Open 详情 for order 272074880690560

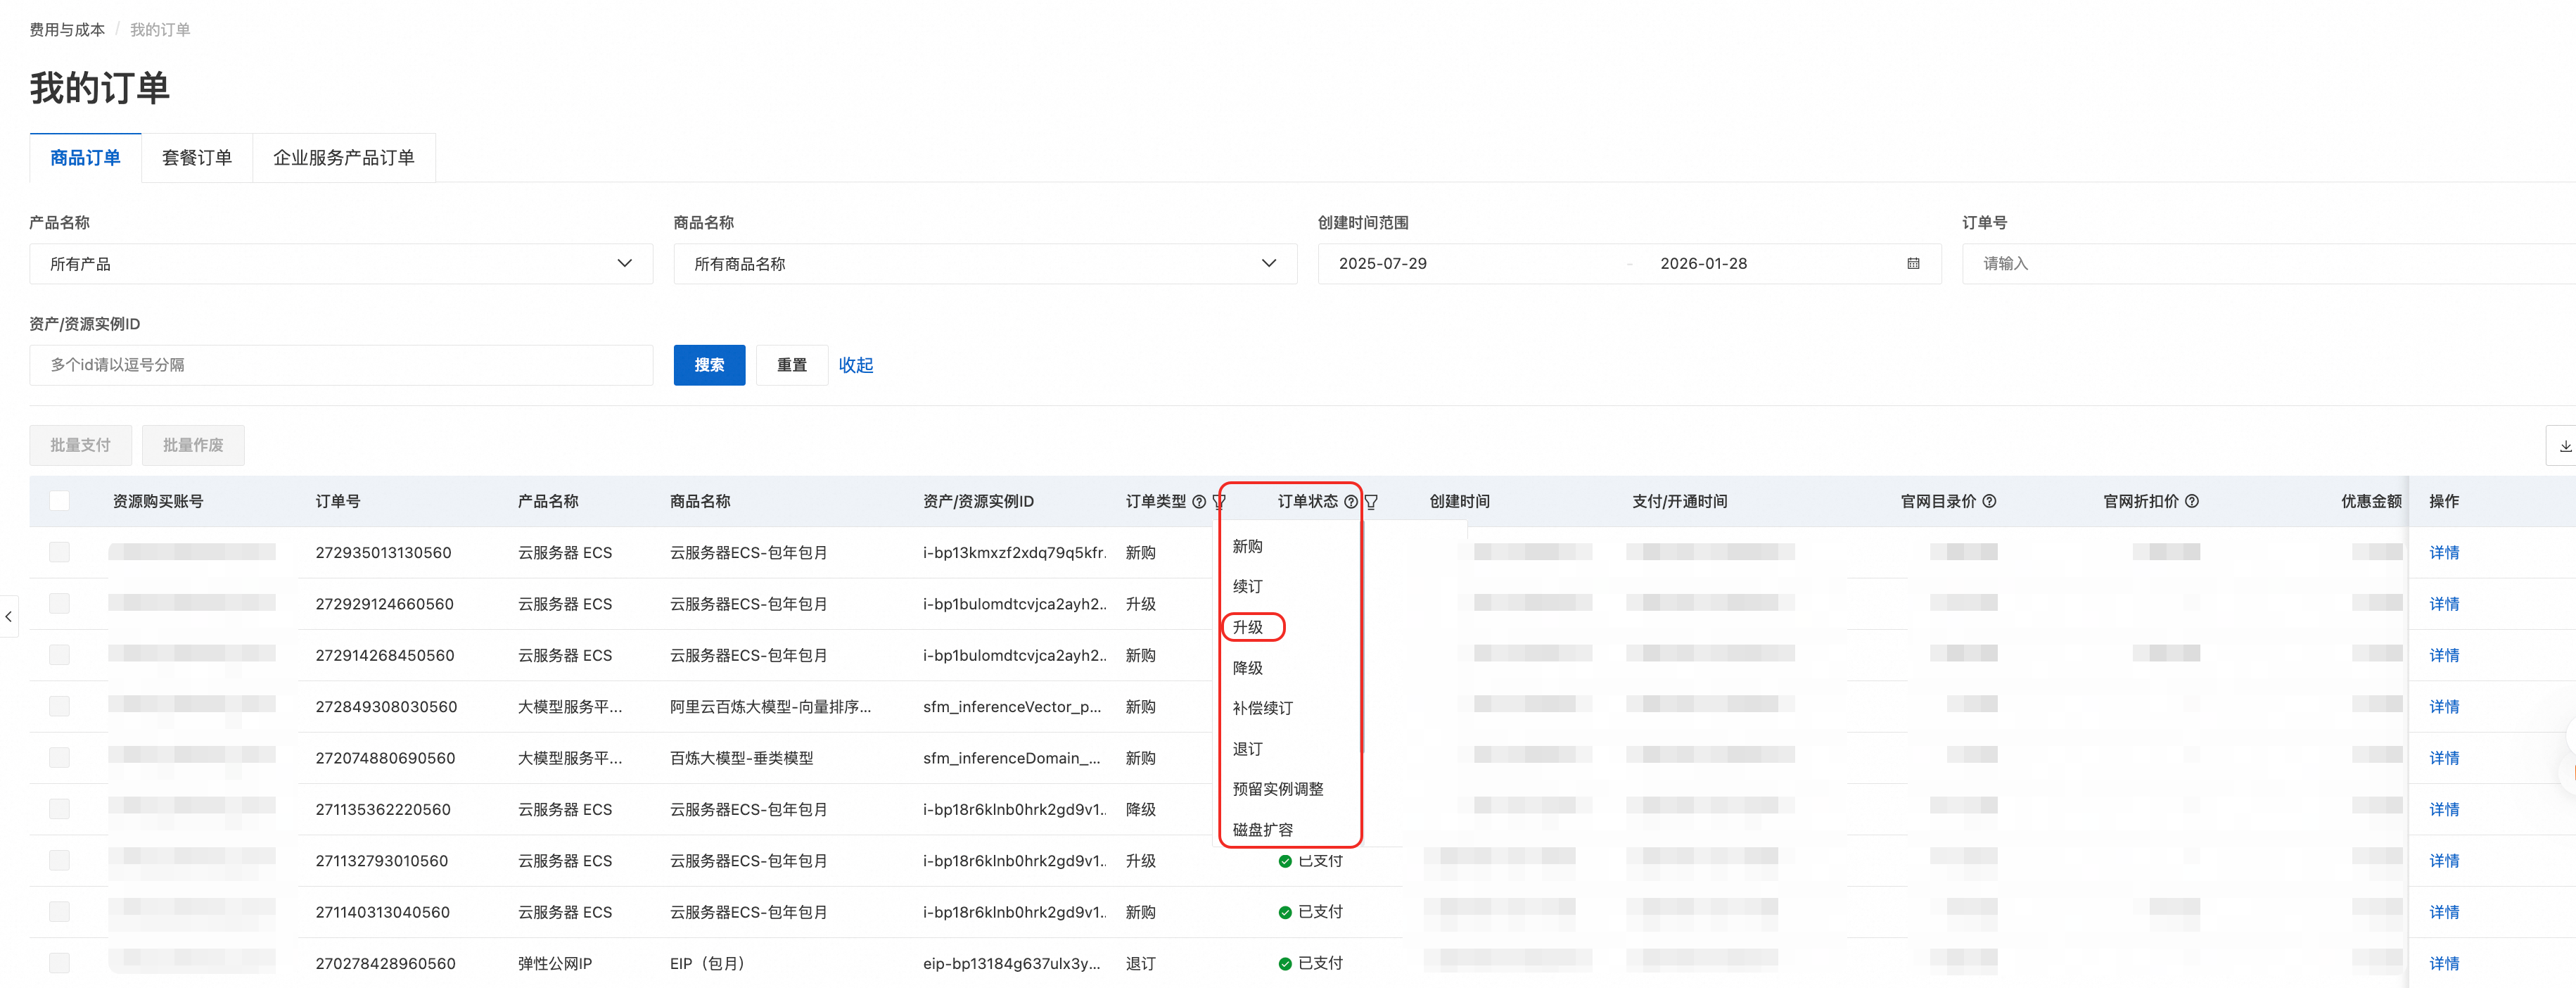(2444, 758)
